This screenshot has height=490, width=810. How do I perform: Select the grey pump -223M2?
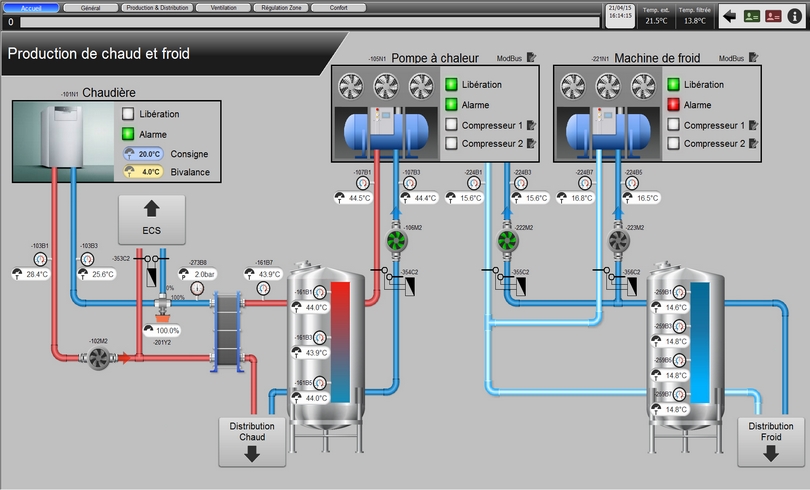[x=619, y=242]
